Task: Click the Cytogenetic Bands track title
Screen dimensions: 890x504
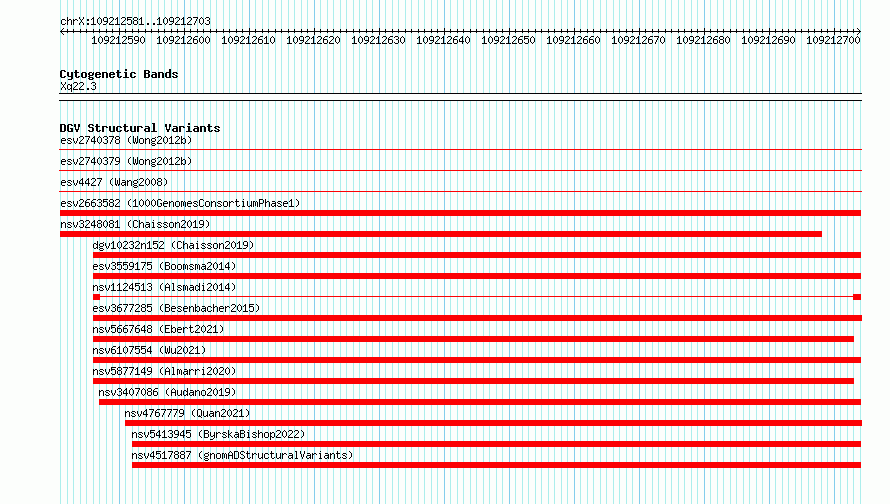Action: [x=119, y=74]
